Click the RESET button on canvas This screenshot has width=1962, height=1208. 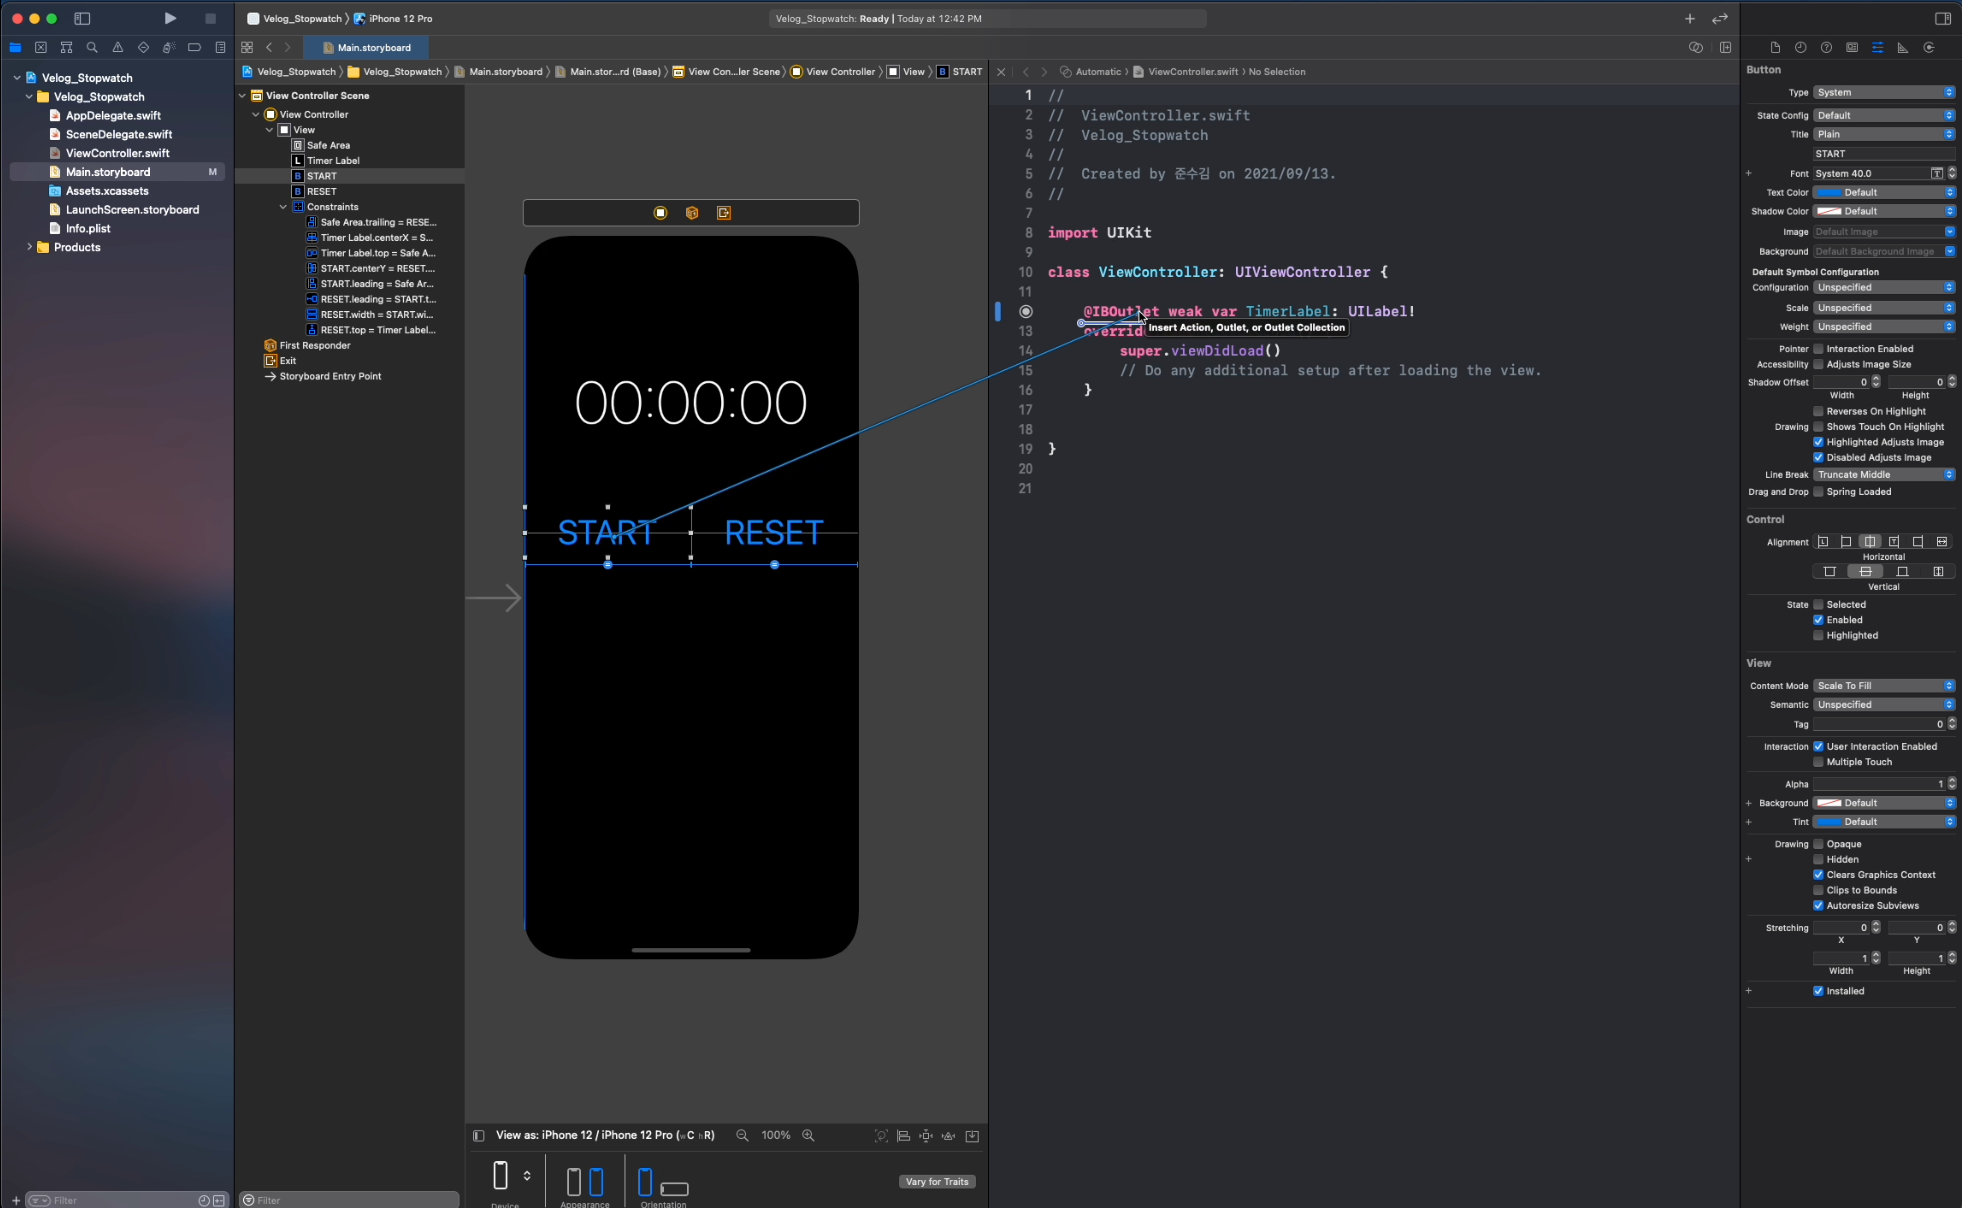click(773, 533)
